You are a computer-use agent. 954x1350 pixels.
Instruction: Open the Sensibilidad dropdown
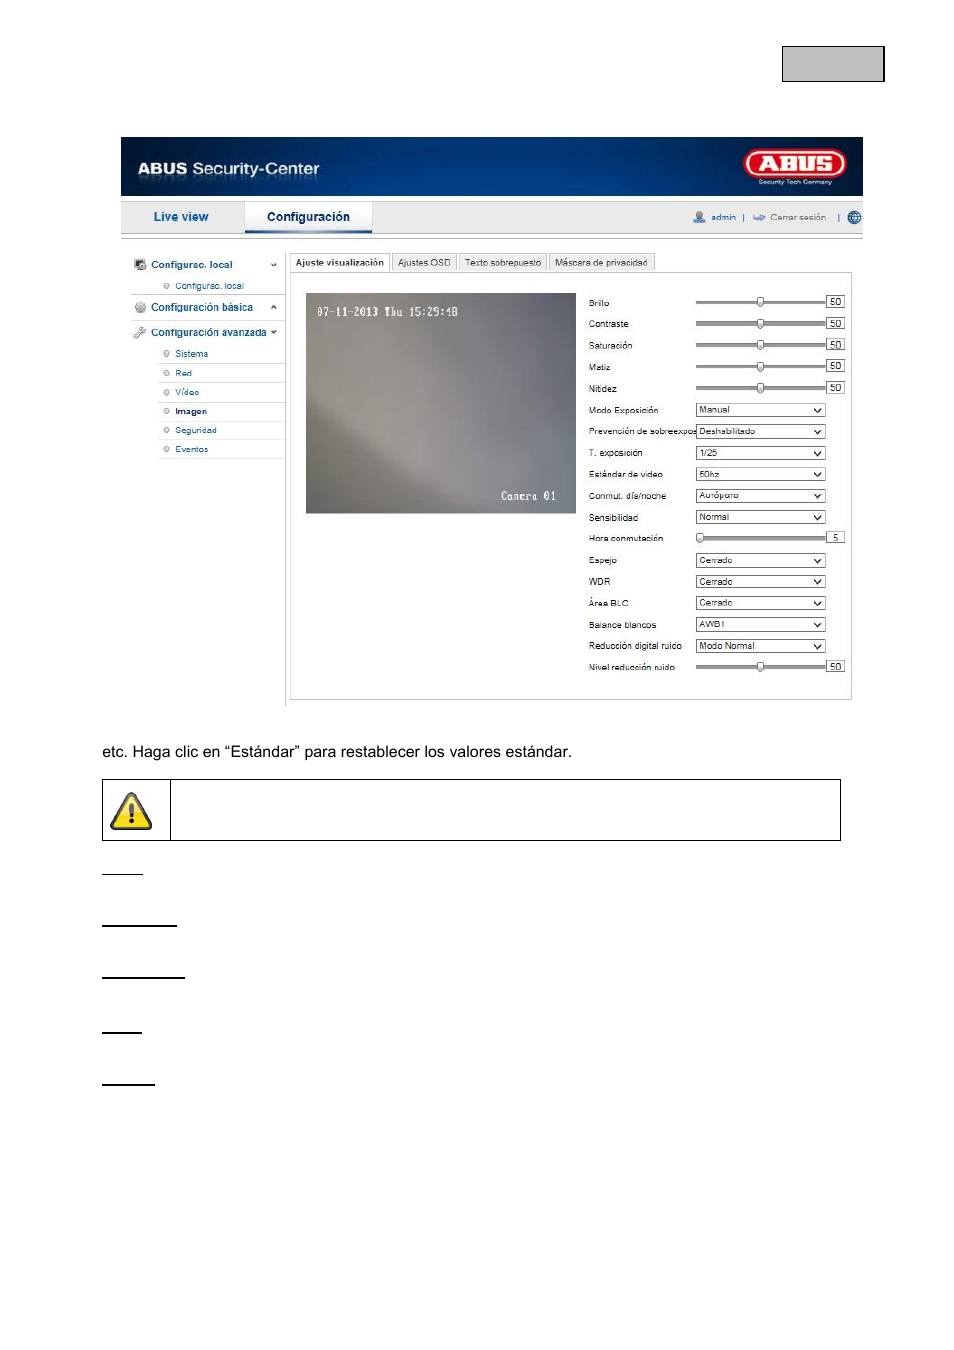[x=760, y=518]
